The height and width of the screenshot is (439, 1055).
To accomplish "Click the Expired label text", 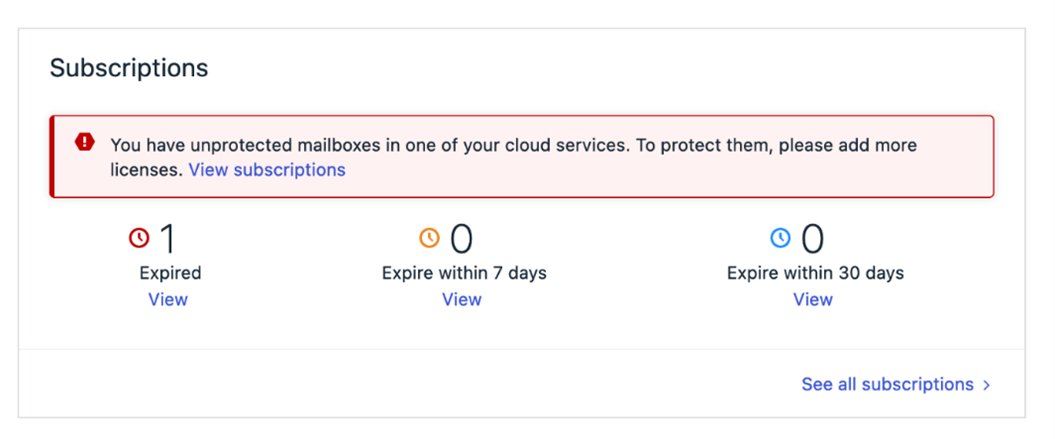I will click(170, 273).
